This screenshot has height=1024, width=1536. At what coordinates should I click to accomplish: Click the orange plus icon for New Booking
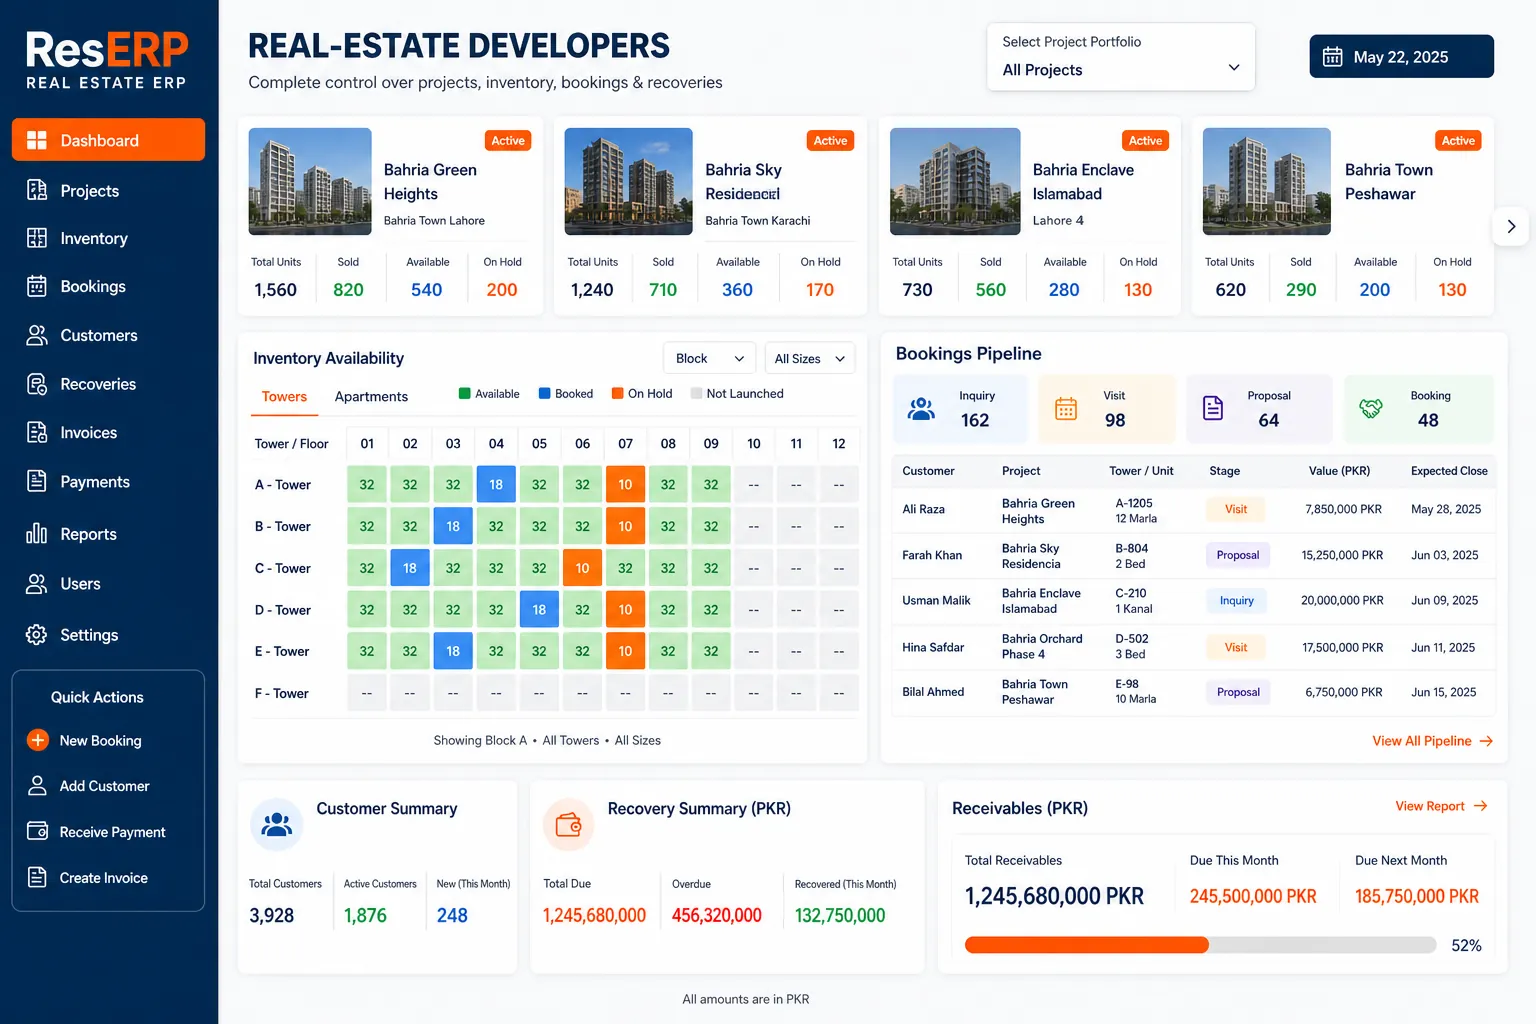(x=37, y=740)
